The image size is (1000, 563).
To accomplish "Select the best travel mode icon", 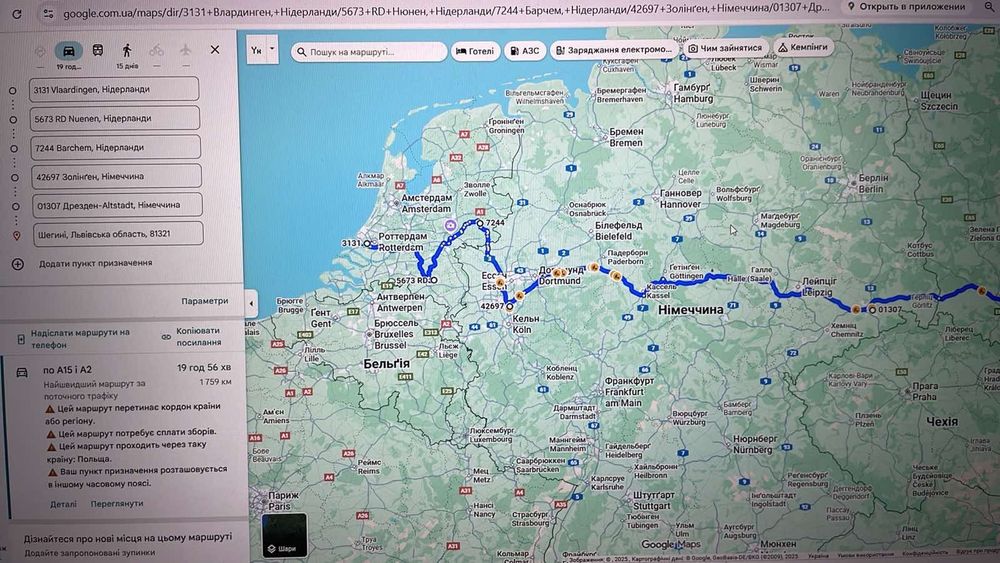I will coord(40,51).
